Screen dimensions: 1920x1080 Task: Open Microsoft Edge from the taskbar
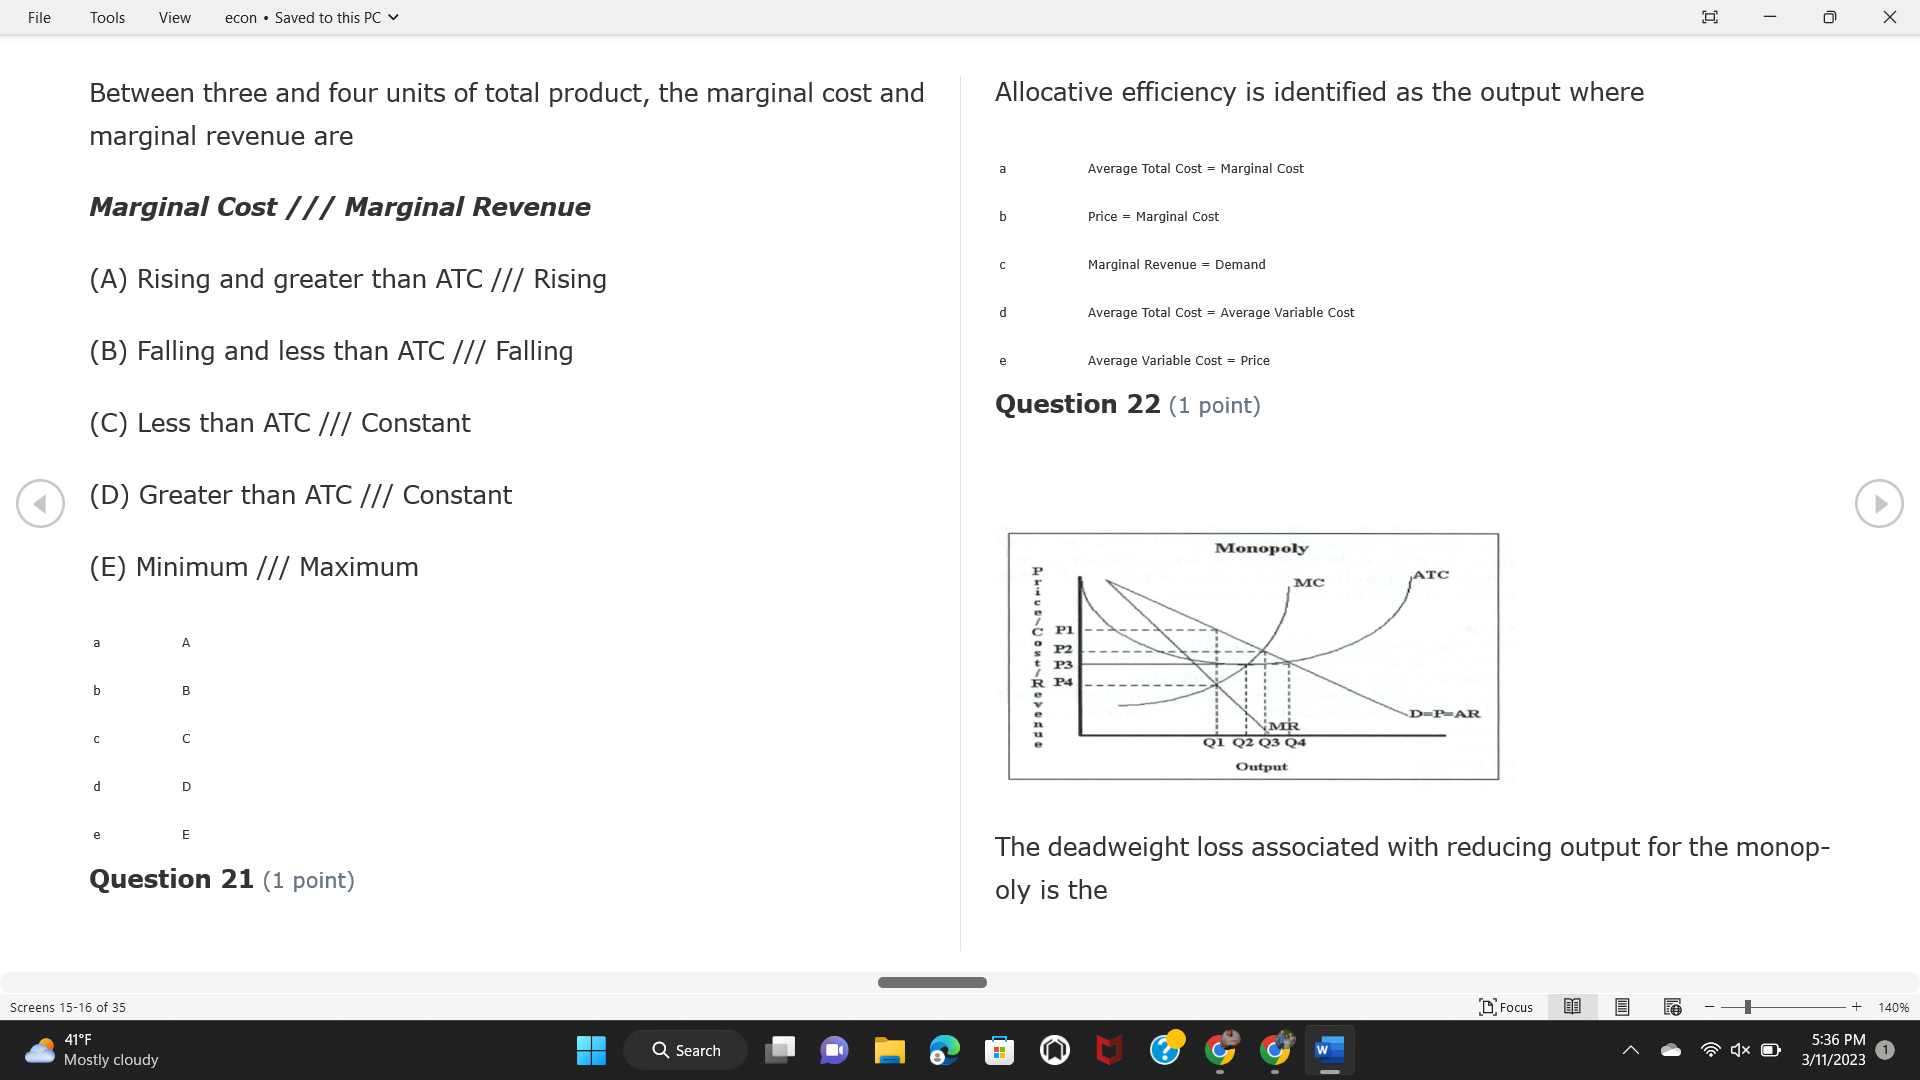coord(944,1050)
